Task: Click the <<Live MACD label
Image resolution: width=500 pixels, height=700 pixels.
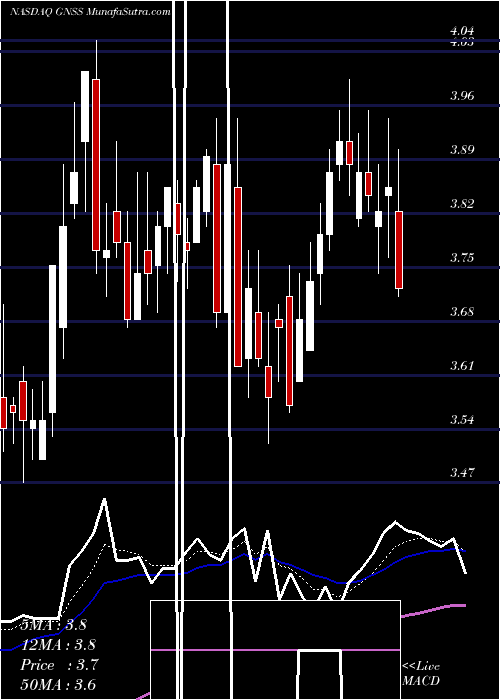Action: pyautogui.click(x=421, y=674)
